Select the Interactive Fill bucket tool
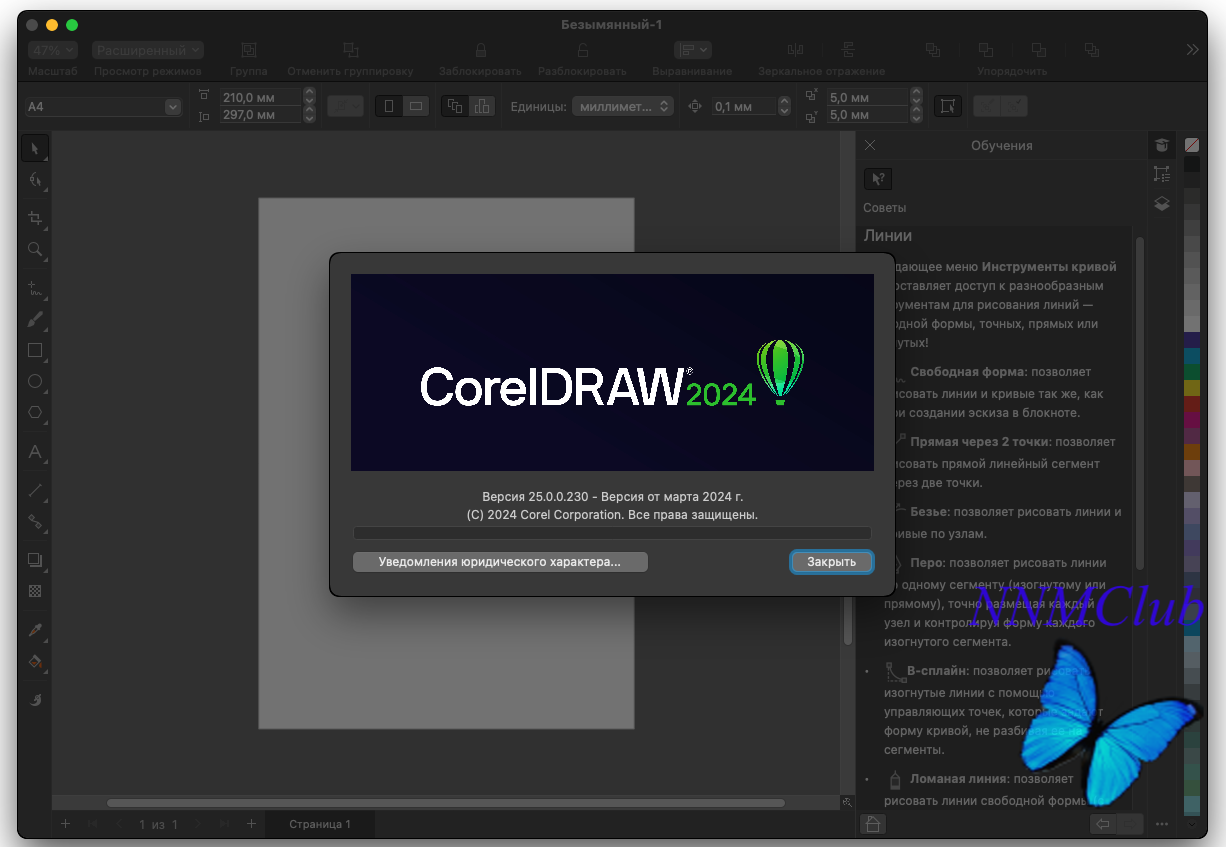 click(x=35, y=661)
